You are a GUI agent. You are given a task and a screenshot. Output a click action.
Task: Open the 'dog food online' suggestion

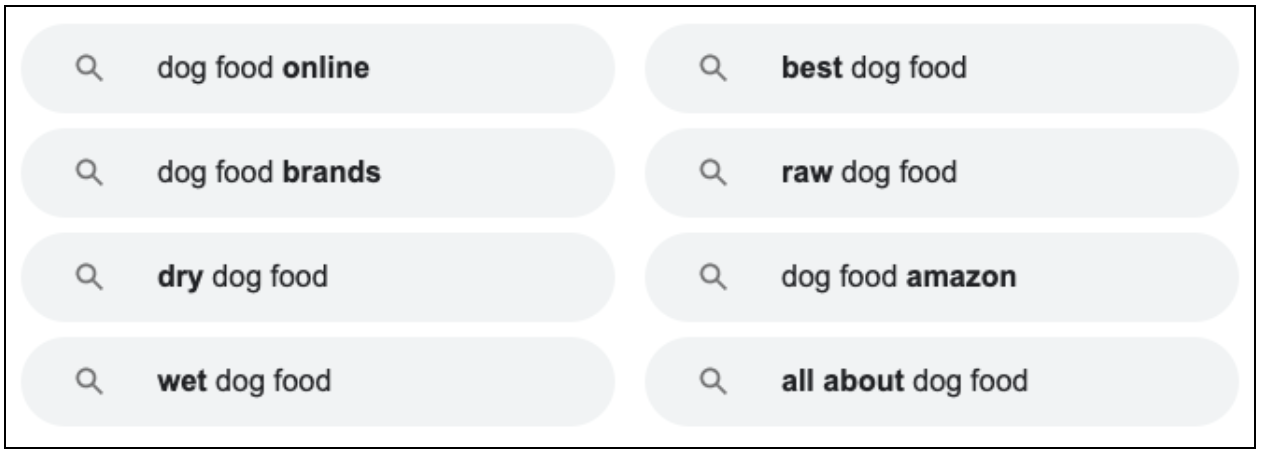(317, 69)
